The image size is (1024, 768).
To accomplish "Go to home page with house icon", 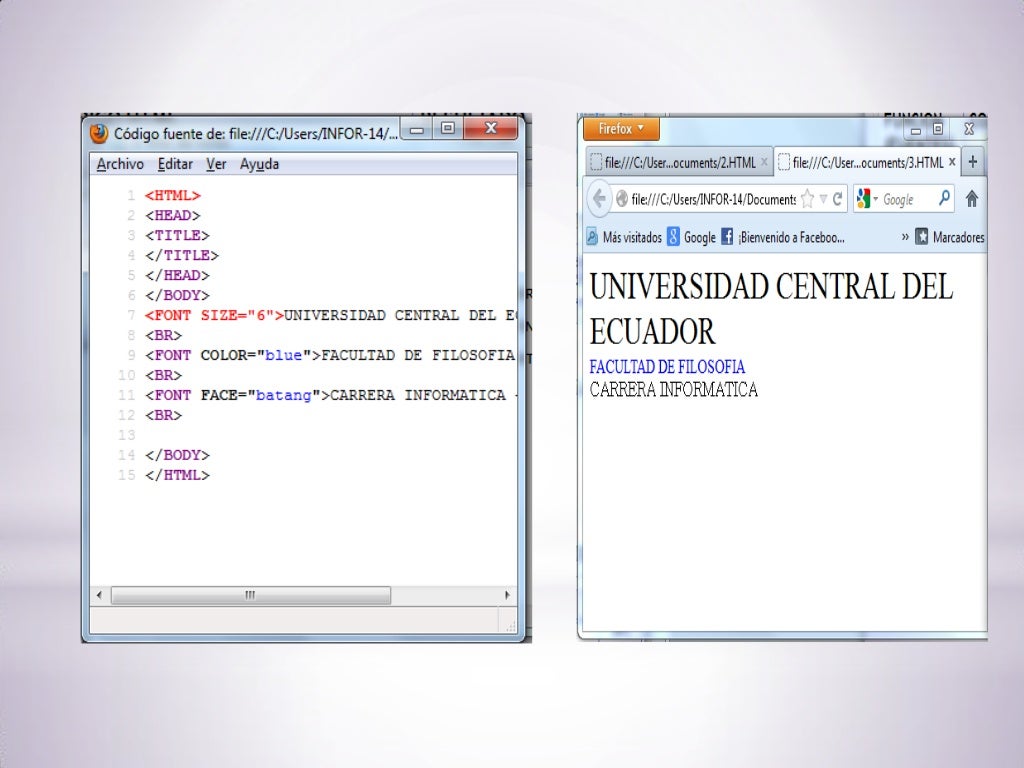I will pyautogui.click(x=972, y=199).
